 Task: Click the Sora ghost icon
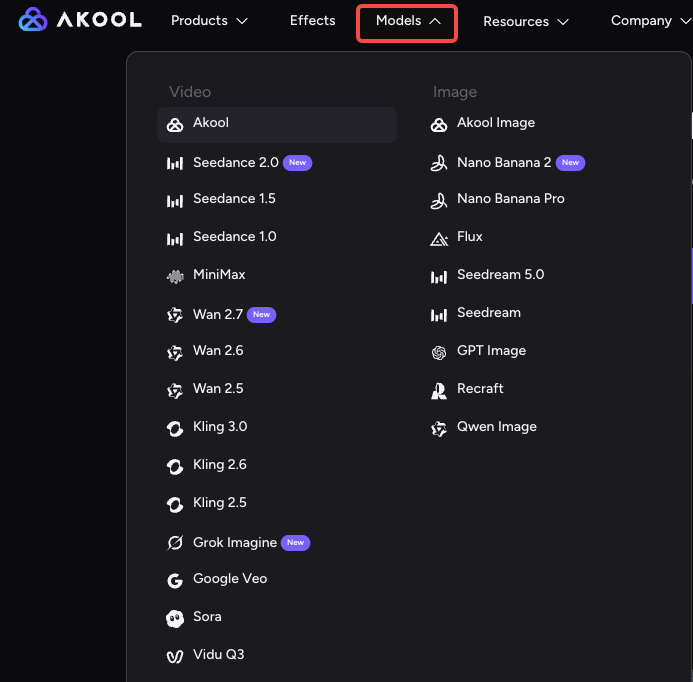click(x=175, y=618)
